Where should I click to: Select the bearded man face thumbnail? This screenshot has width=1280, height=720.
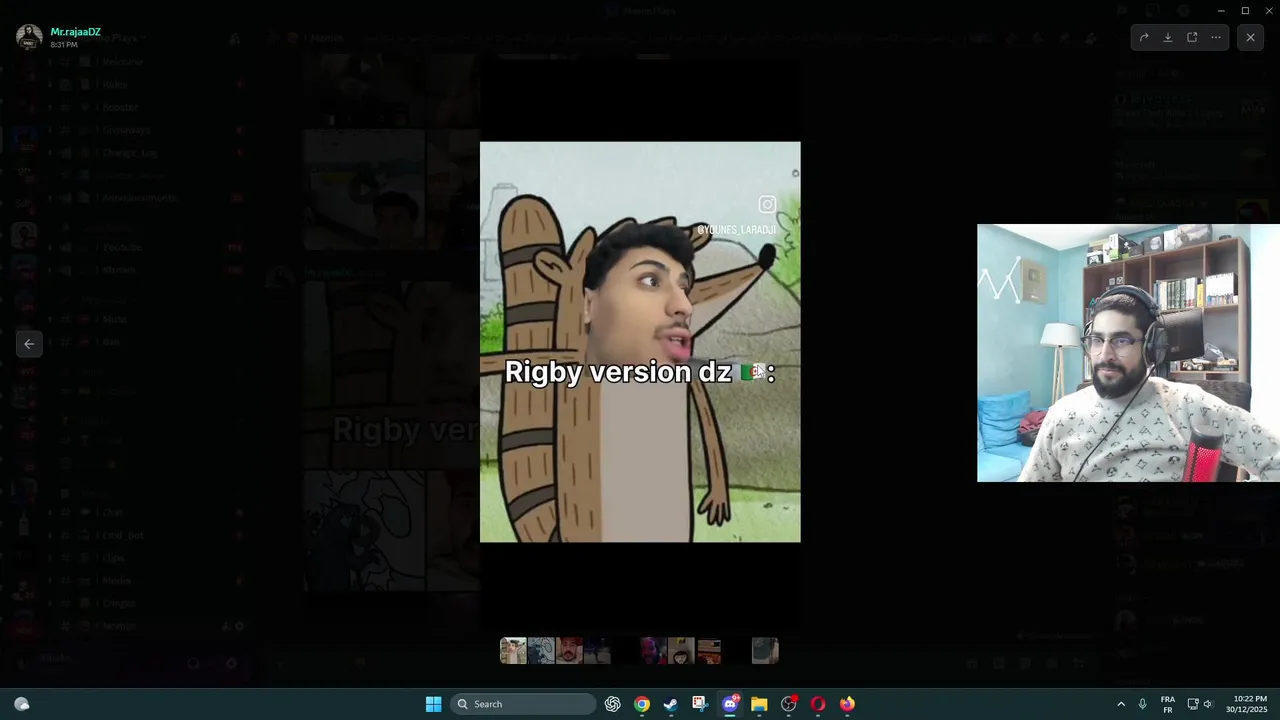(x=569, y=651)
